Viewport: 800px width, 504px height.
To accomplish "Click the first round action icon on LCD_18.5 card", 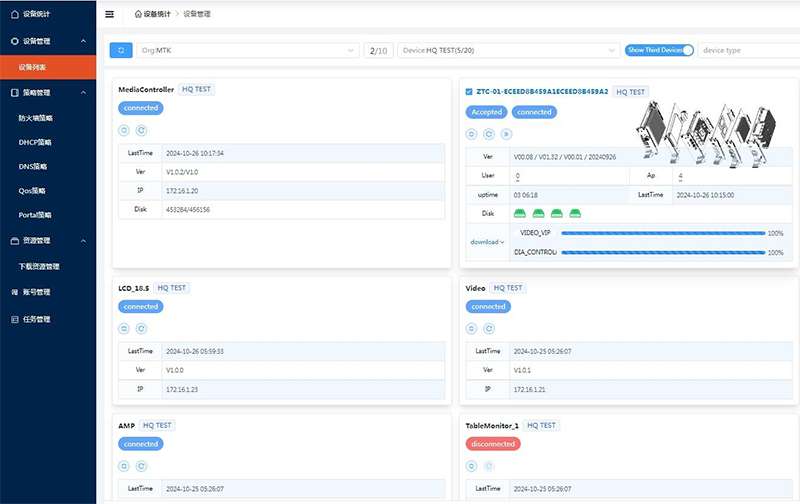I will [124, 329].
